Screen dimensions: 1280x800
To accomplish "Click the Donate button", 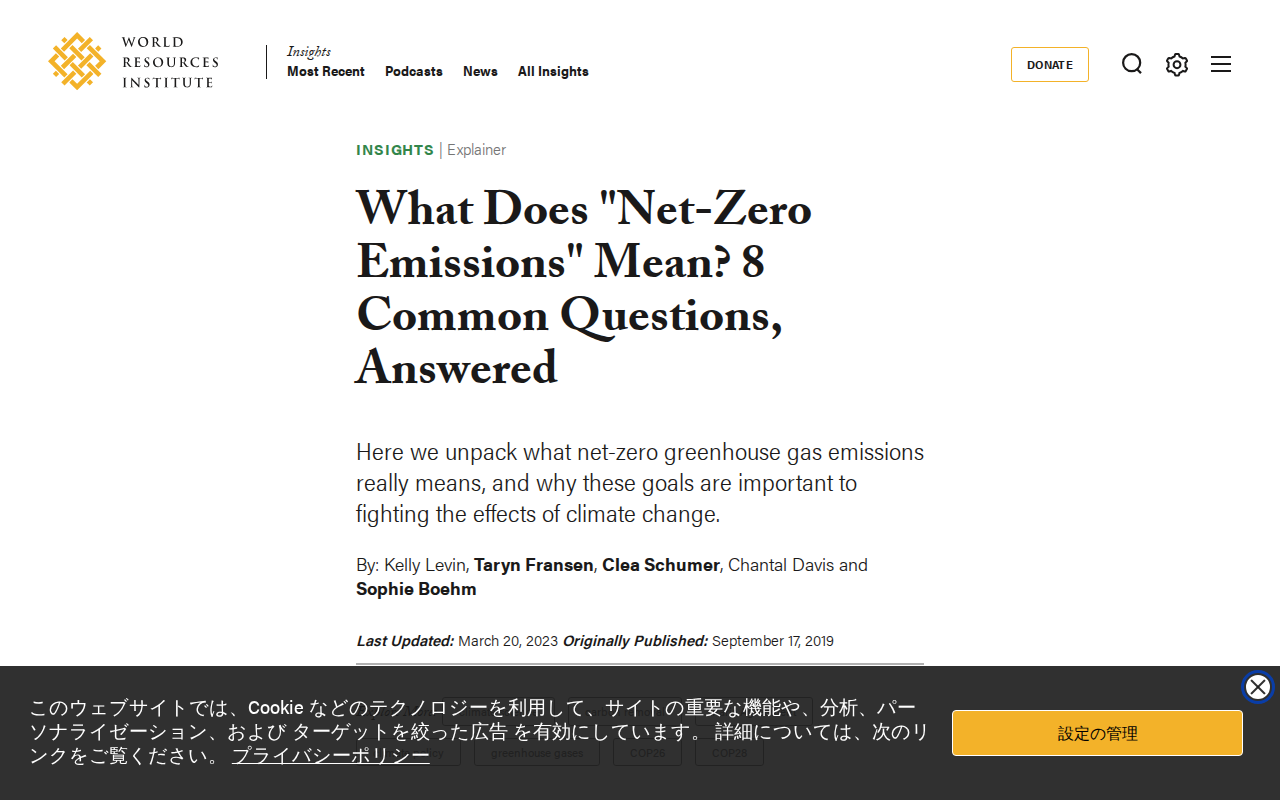I will click(1050, 64).
